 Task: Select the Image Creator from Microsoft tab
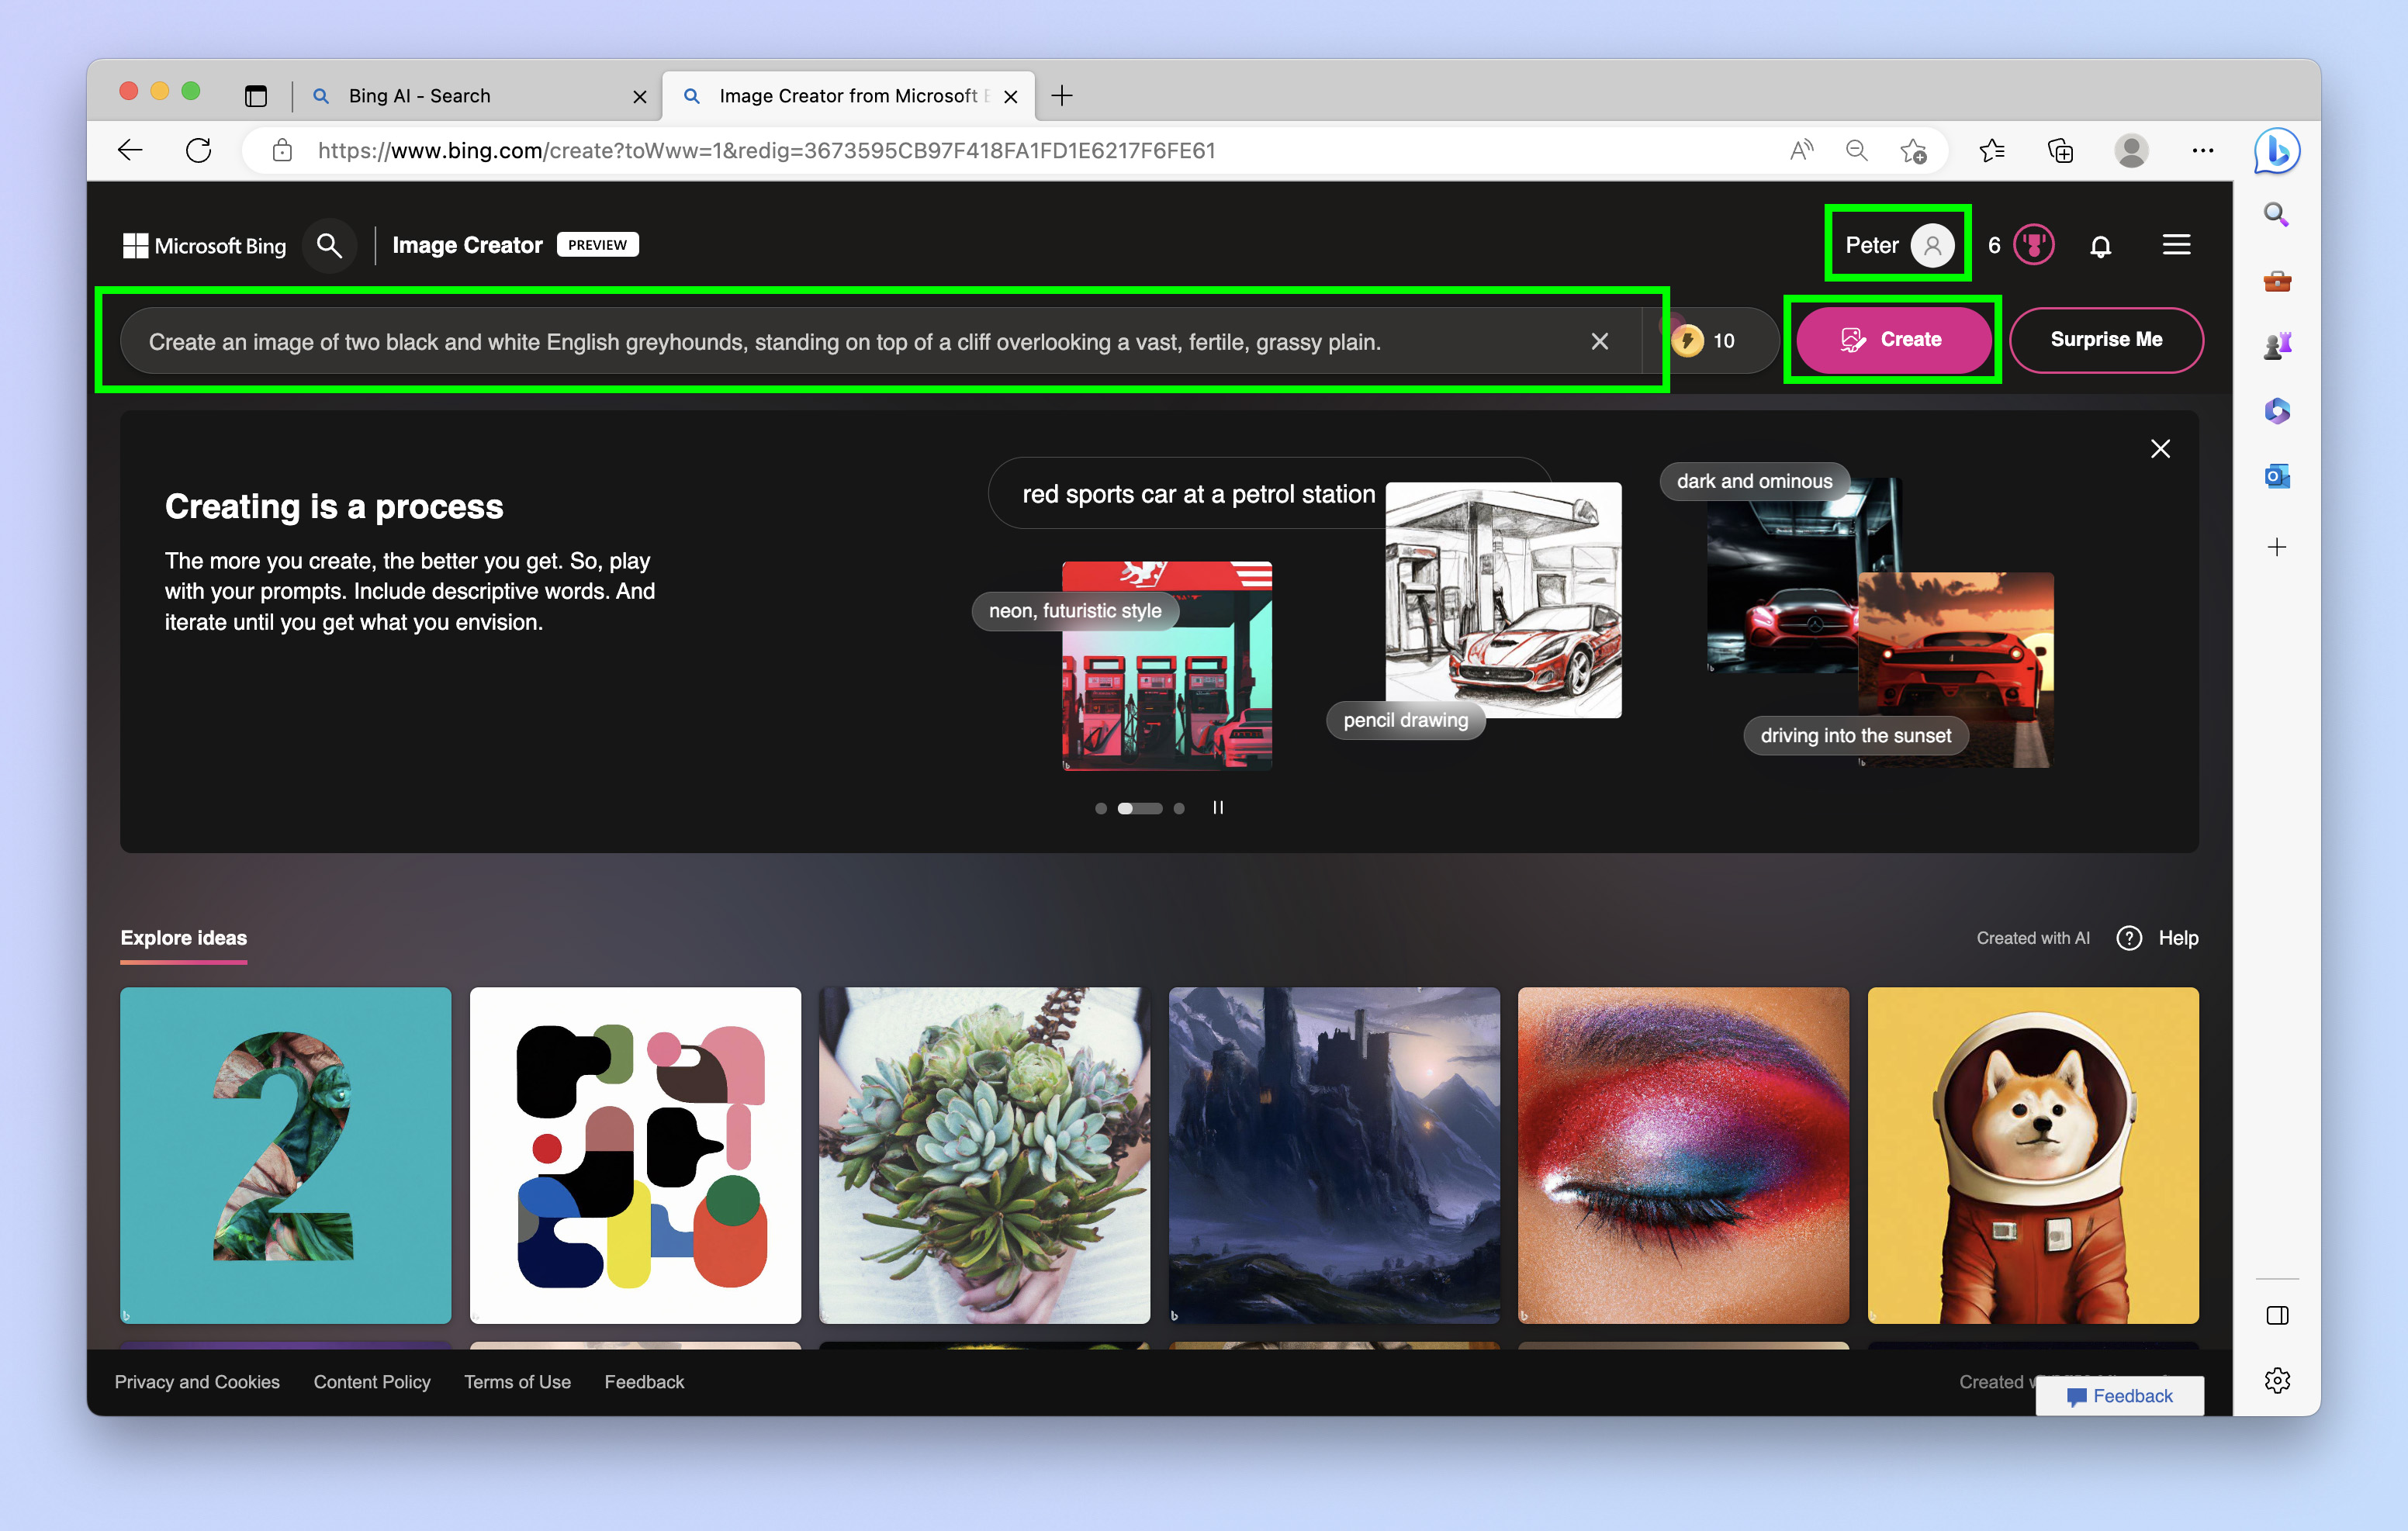[847, 96]
